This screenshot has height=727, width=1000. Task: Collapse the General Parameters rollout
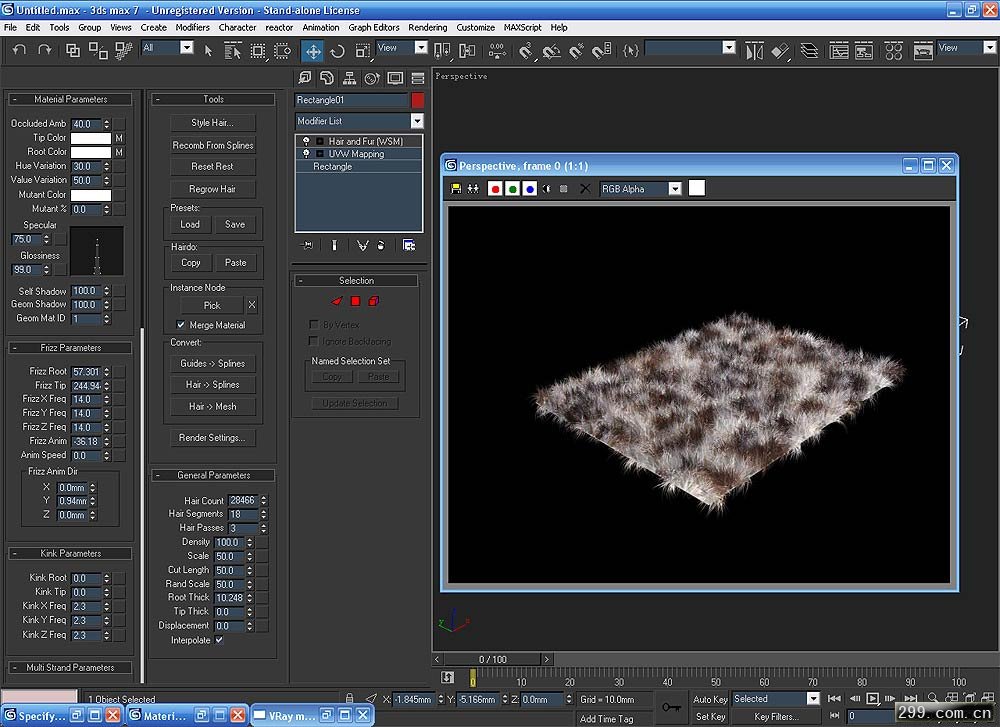[x=213, y=475]
